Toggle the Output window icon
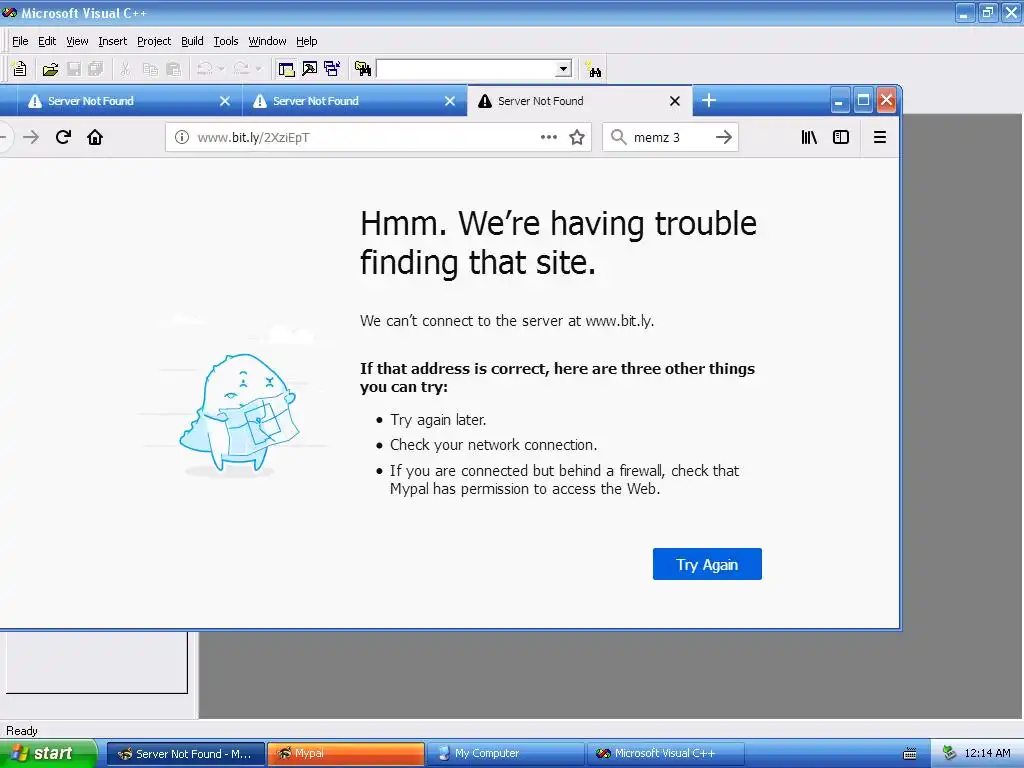1024x768 pixels. tap(310, 69)
